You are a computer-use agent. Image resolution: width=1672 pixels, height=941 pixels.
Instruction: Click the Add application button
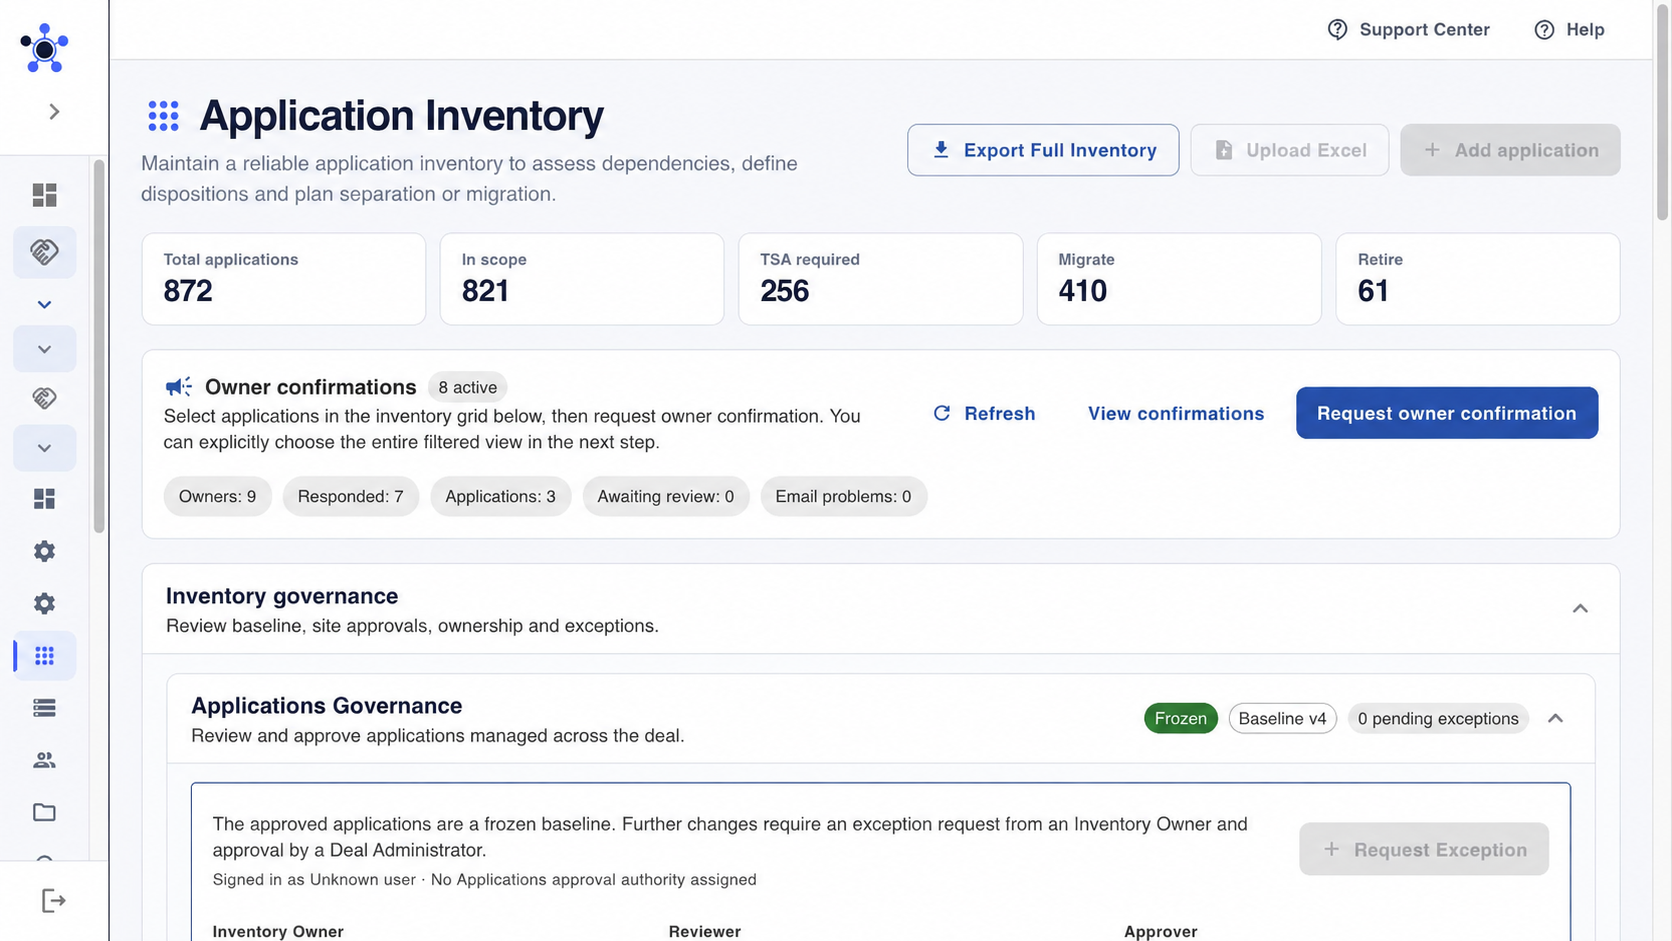coord(1510,150)
